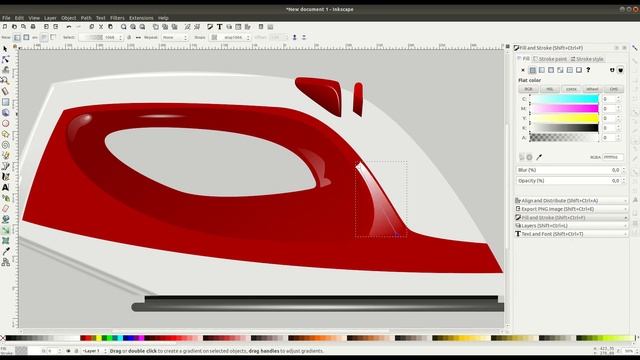
Task: Click the Magenta M slider
Action: tap(564, 109)
